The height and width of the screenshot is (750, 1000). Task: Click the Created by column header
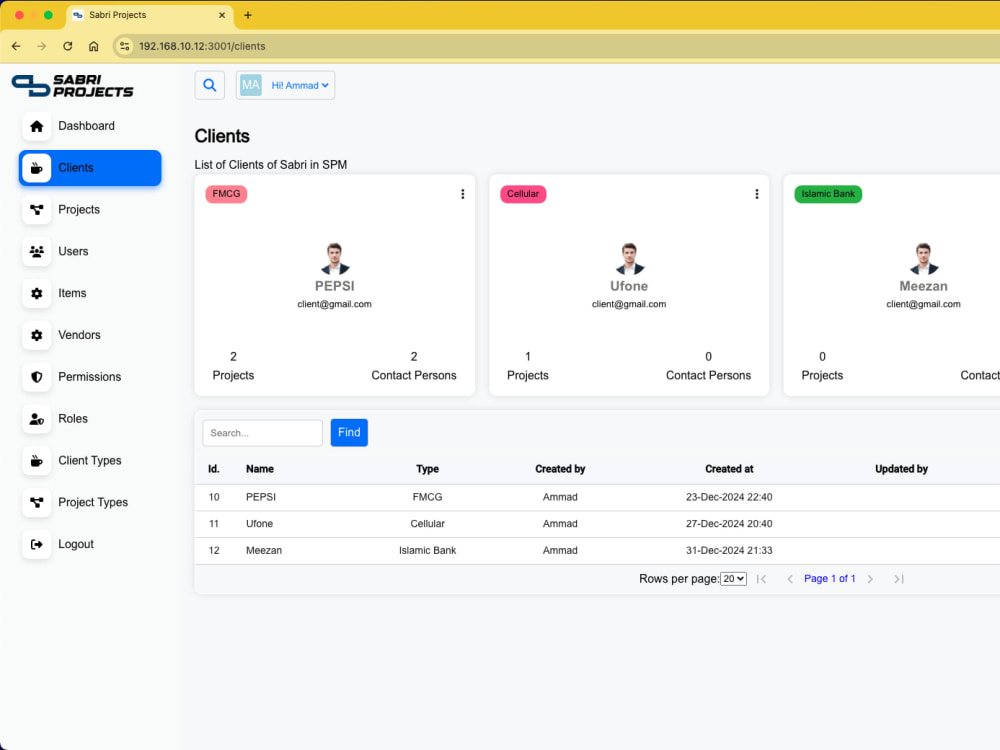click(560, 469)
